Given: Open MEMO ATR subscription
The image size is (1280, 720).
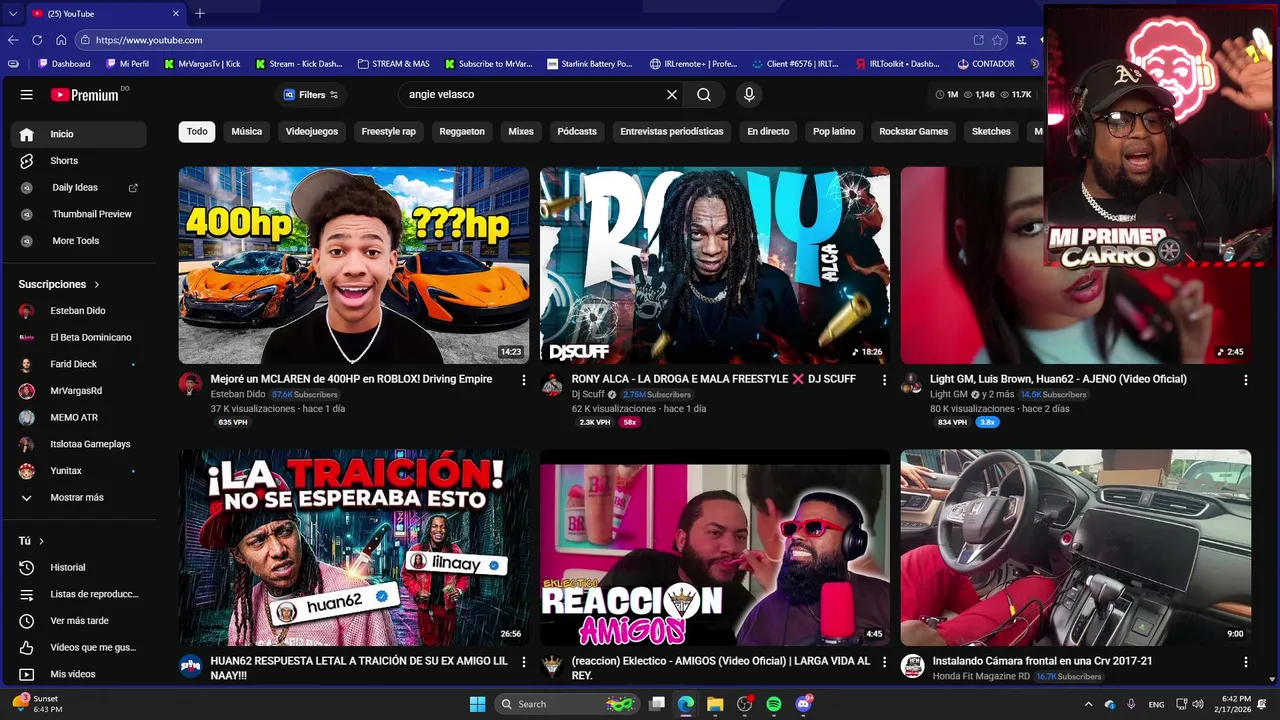Looking at the screenshot, I should 79,418.
